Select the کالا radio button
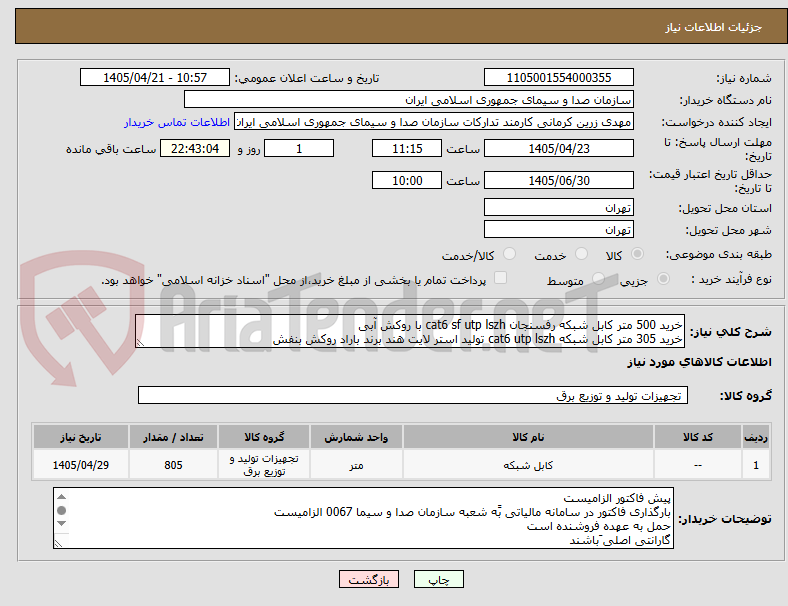Viewport: 788px width, 606px height. point(637,254)
